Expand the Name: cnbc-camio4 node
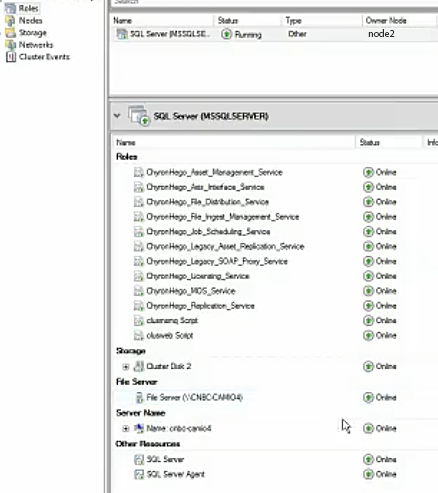438x493 pixels. [125, 429]
